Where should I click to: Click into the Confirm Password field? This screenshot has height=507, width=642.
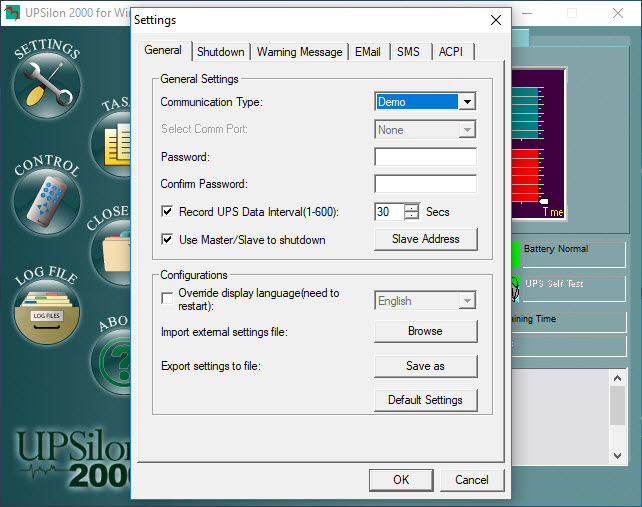425,184
